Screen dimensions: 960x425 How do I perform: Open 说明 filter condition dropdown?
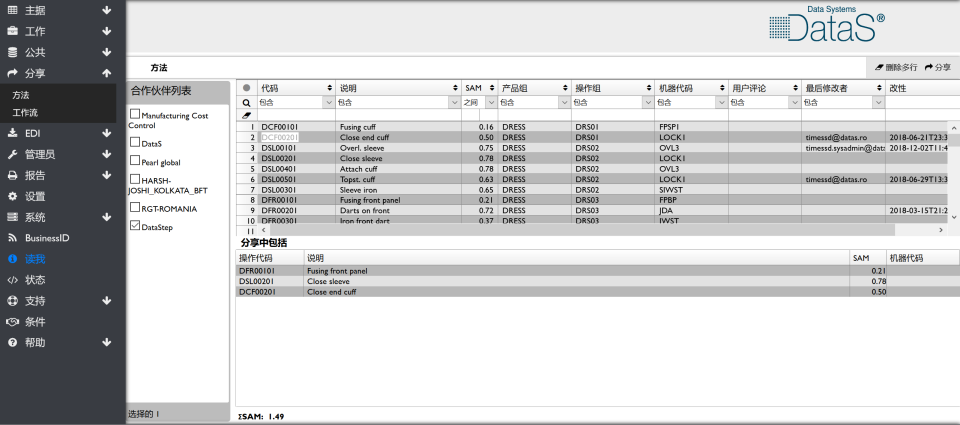(x=454, y=103)
